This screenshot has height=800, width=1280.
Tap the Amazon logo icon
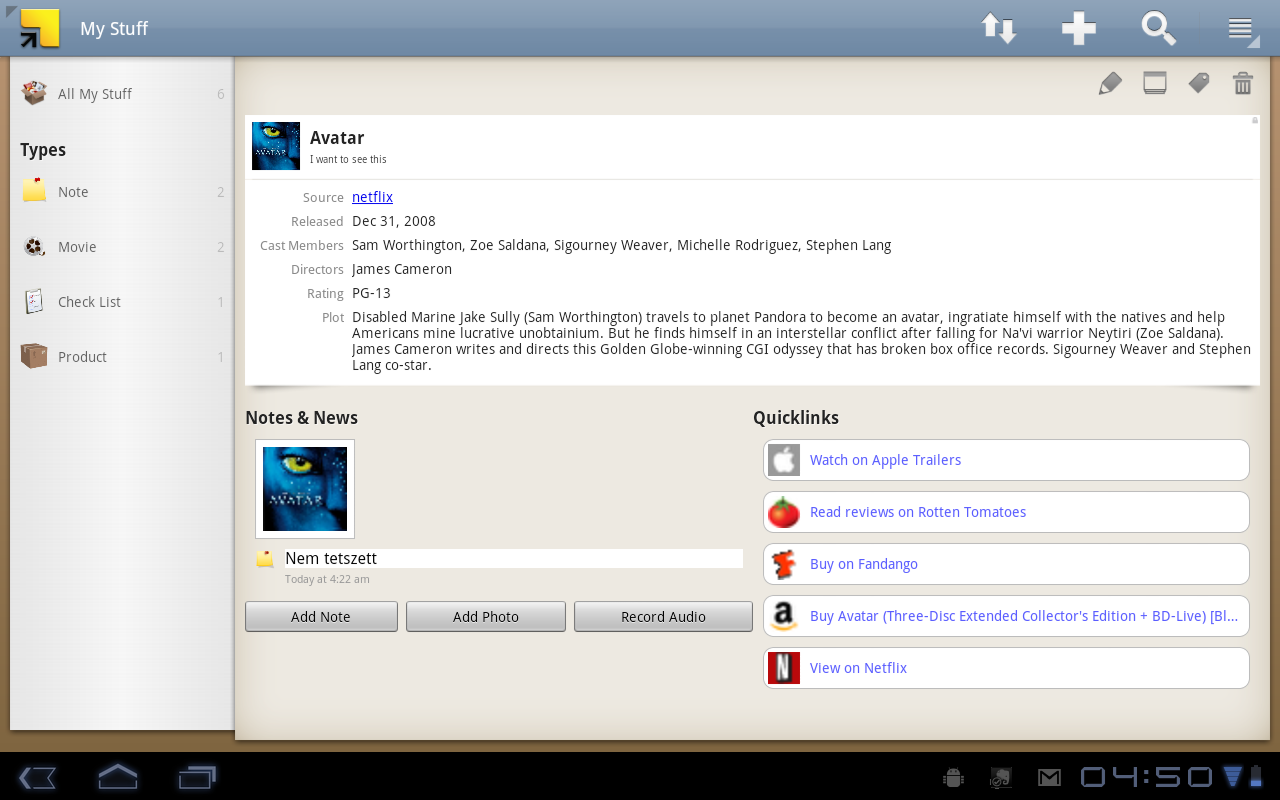[x=784, y=616]
